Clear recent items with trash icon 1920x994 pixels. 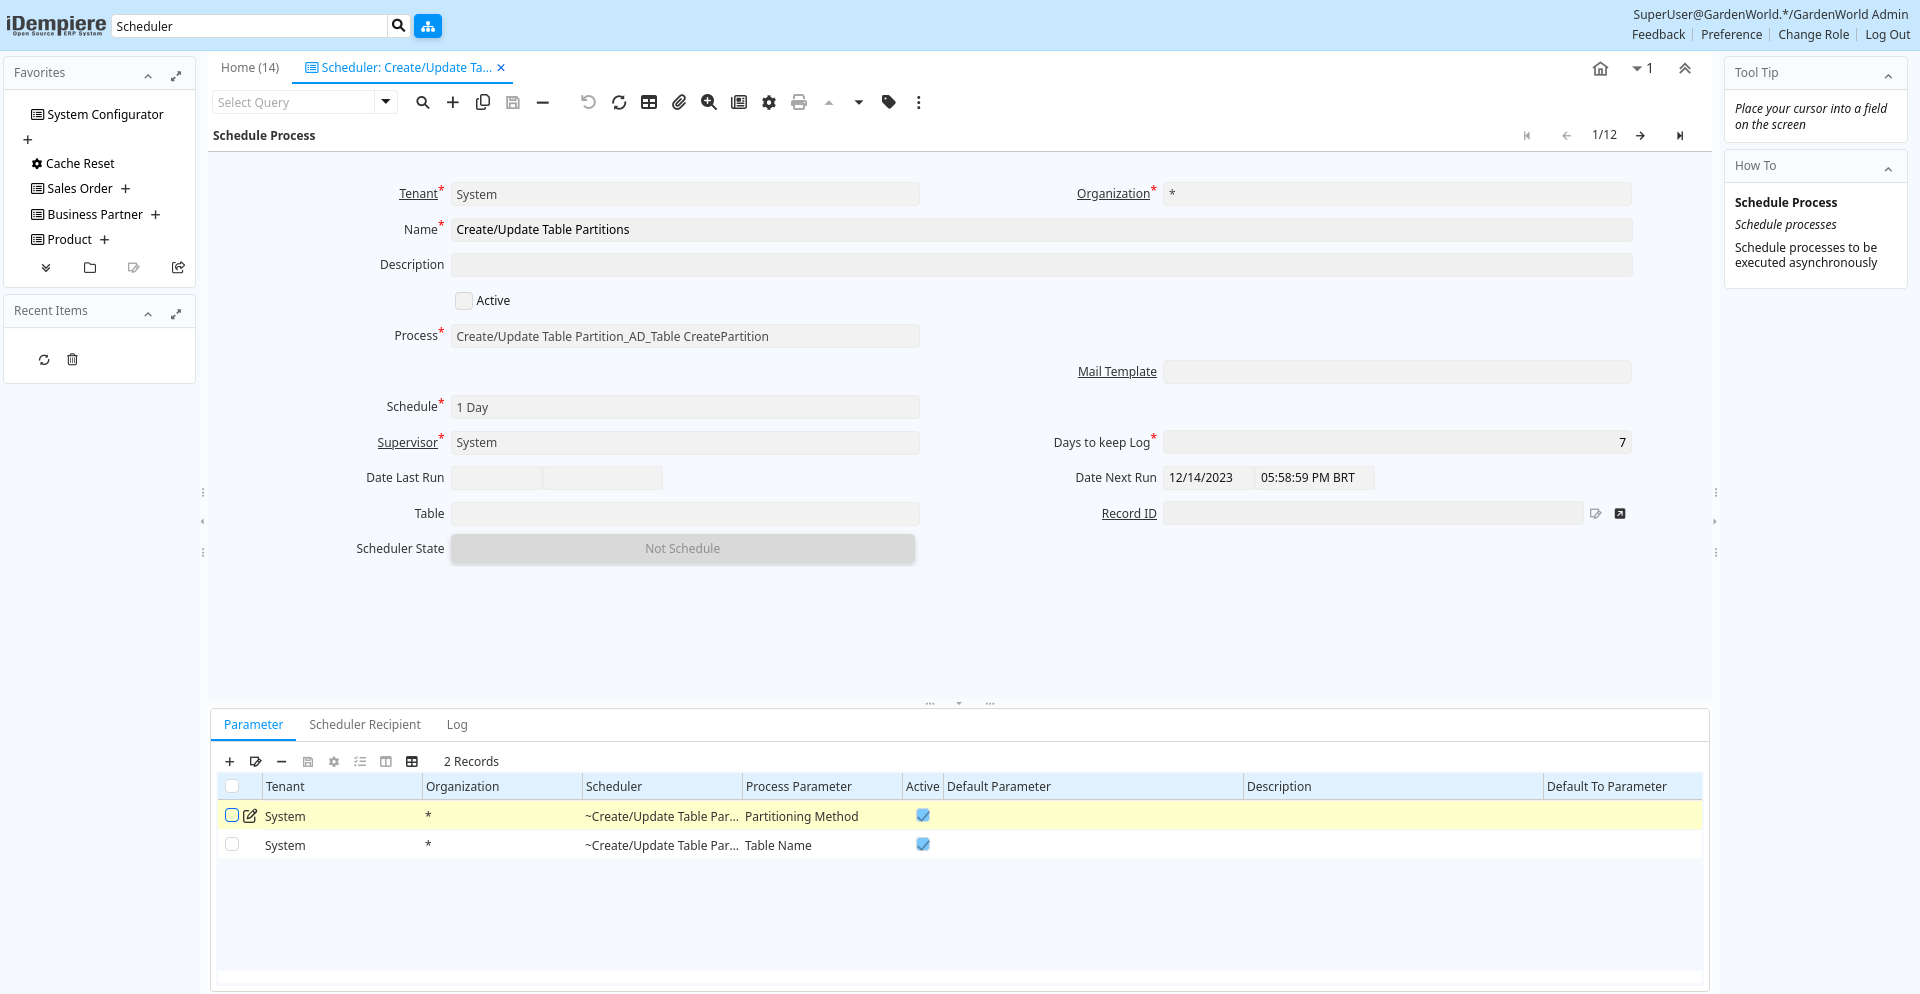(72, 360)
